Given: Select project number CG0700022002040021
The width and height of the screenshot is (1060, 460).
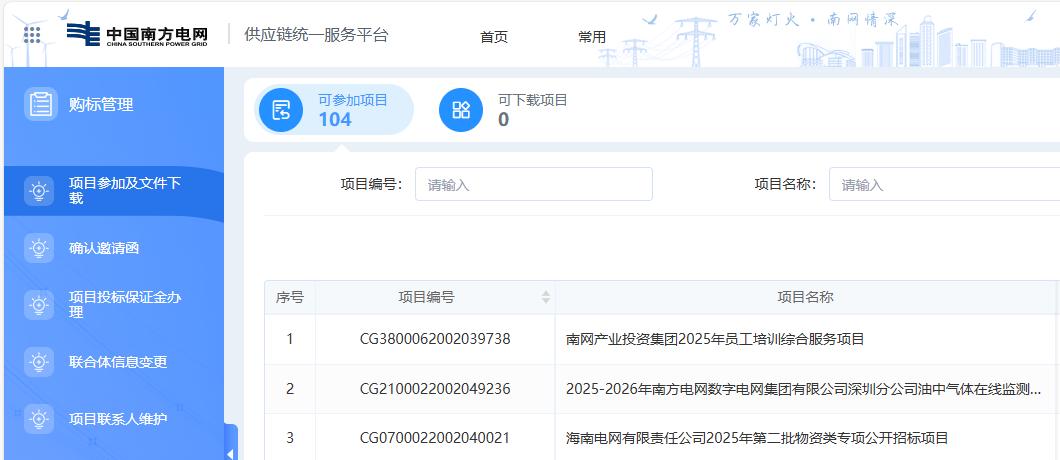Looking at the screenshot, I should pos(435,438).
